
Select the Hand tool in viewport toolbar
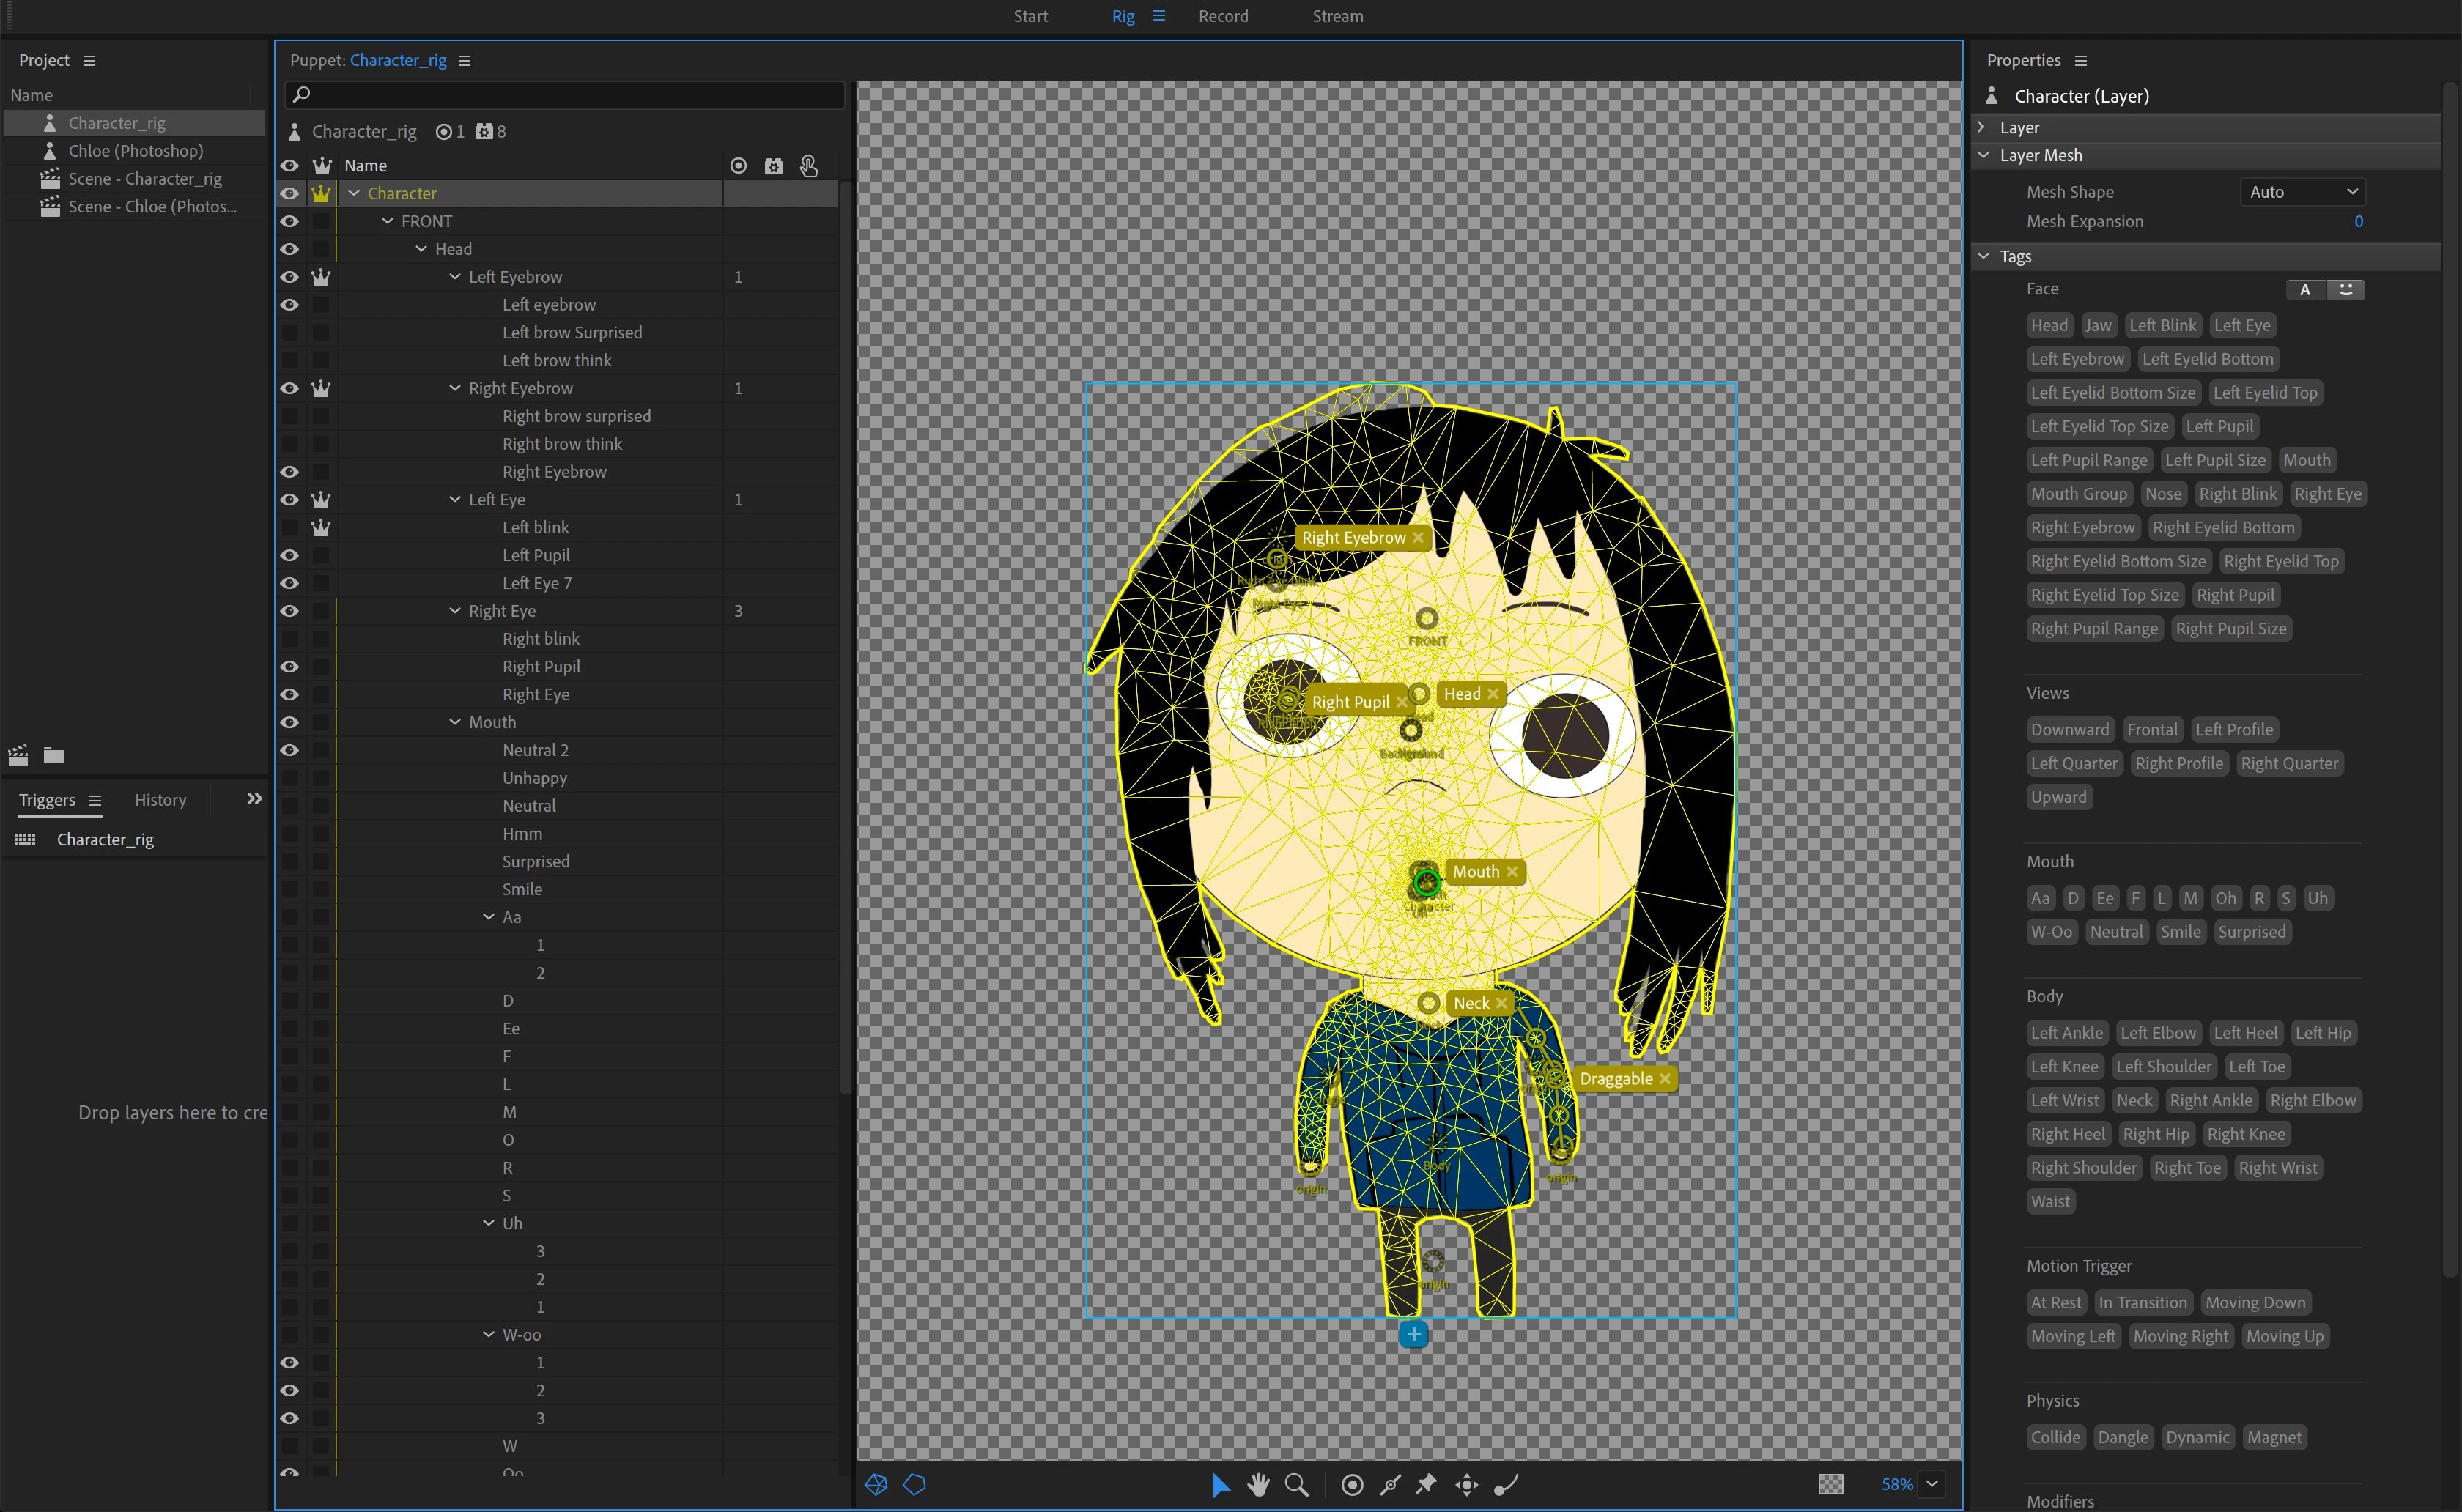click(x=1258, y=1485)
